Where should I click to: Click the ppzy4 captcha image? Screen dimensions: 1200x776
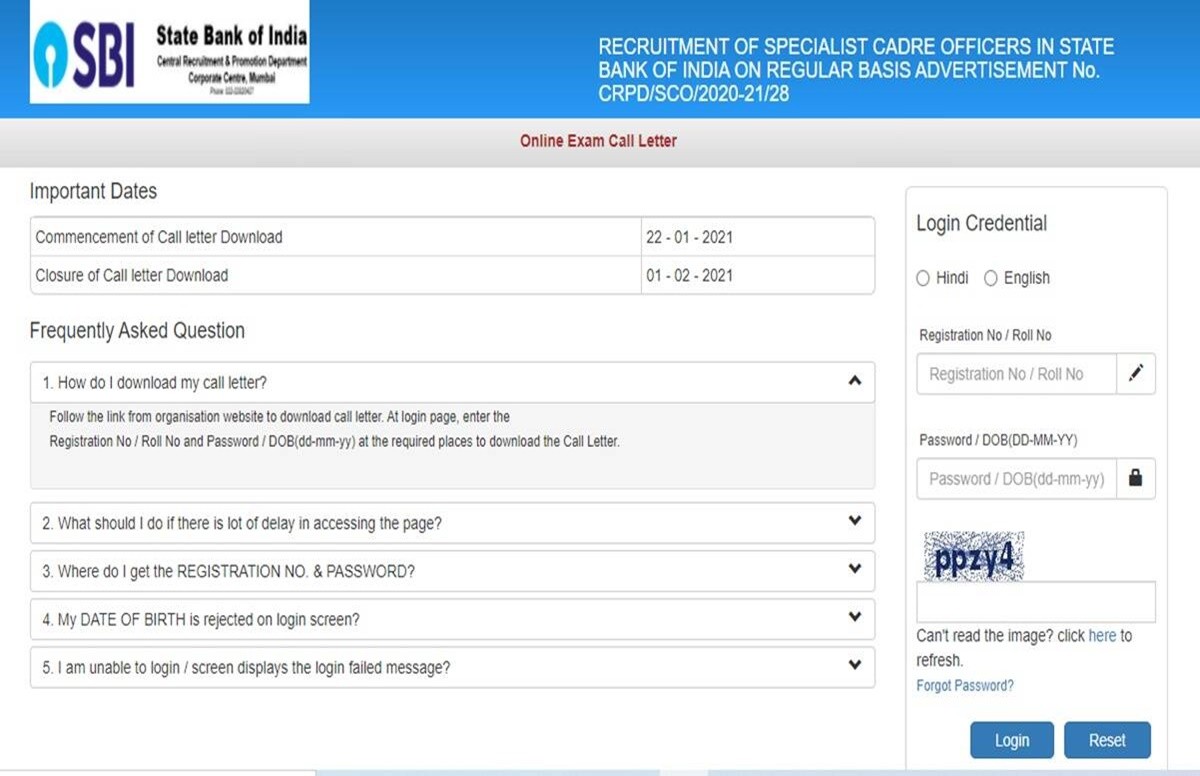971,557
